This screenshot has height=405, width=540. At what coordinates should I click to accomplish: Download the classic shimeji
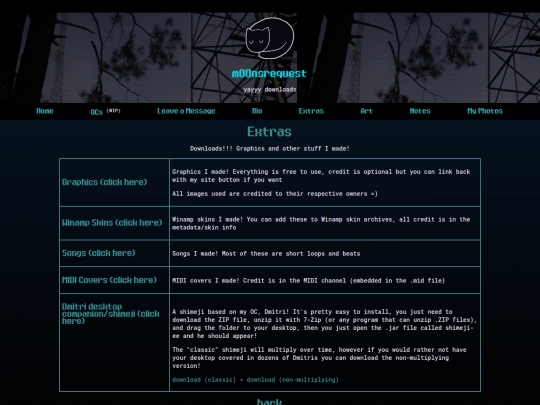click(204, 380)
